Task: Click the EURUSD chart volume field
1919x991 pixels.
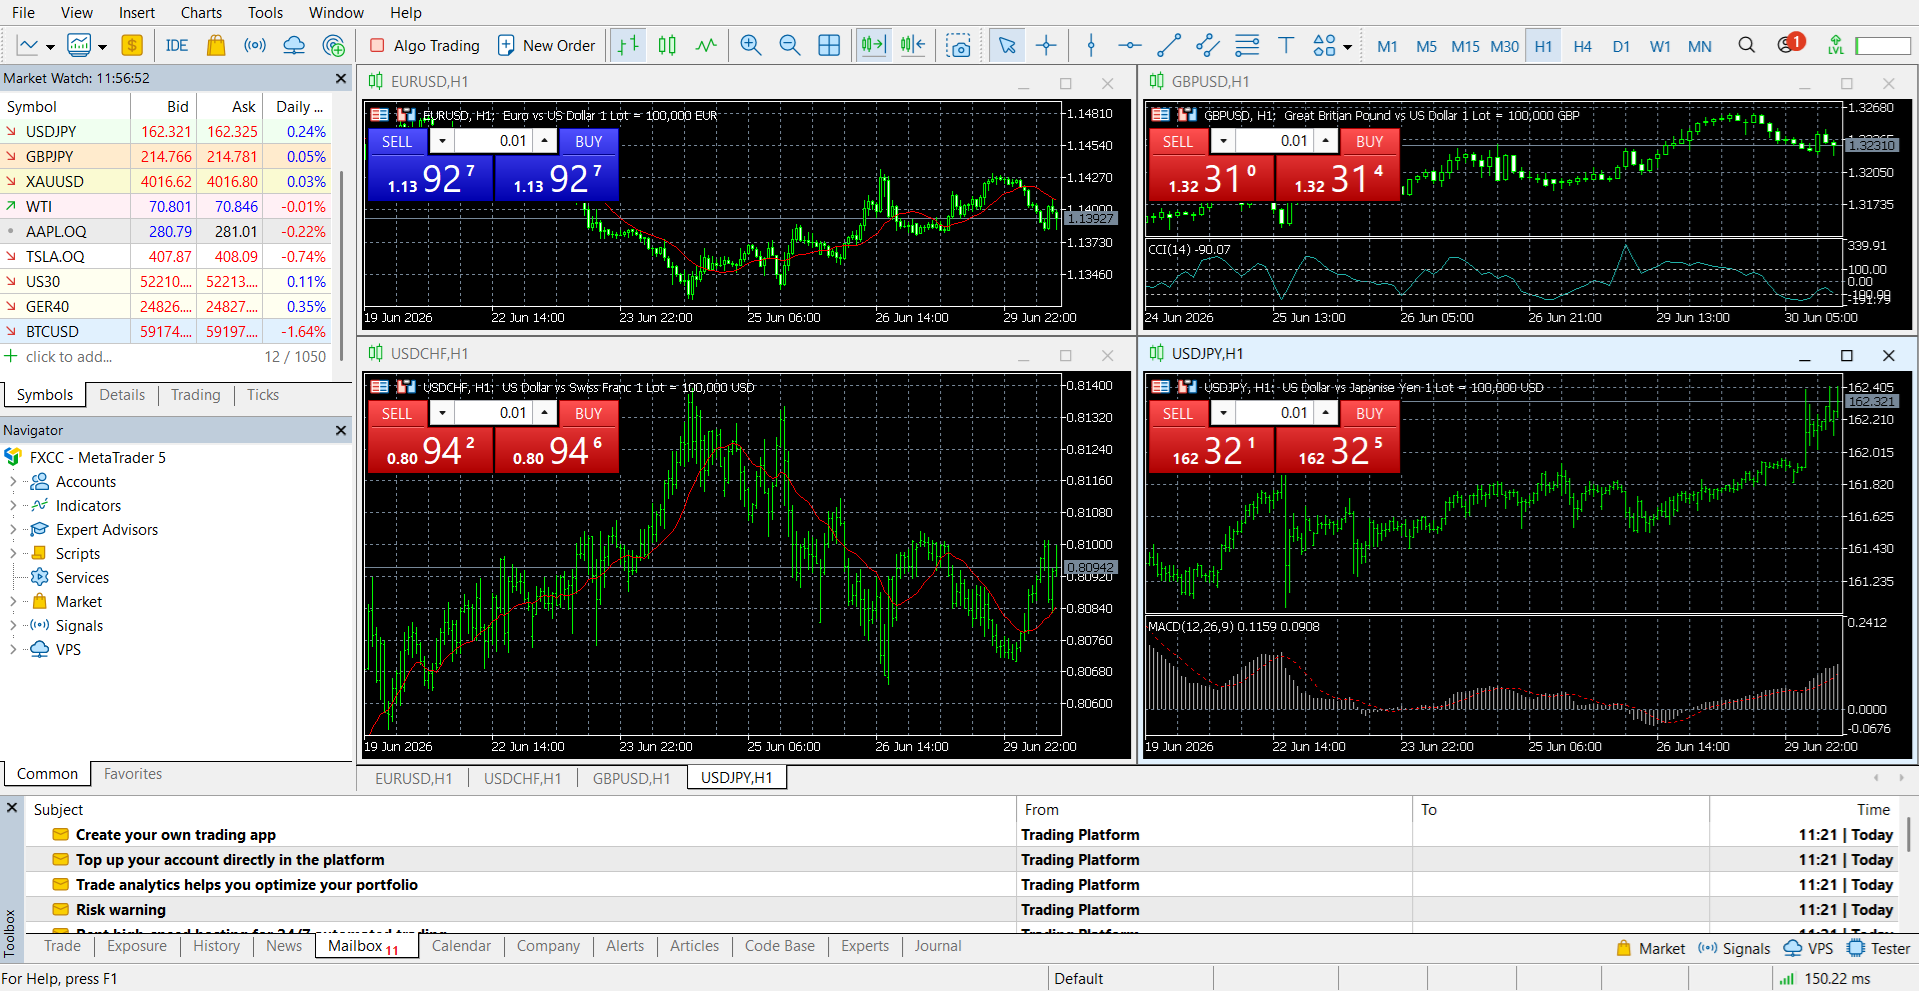Action: click(x=493, y=141)
